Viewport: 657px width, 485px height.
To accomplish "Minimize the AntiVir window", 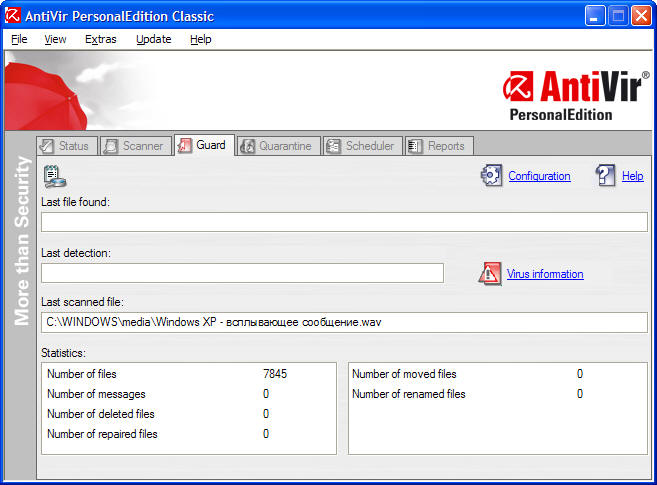I will (595, 16).
